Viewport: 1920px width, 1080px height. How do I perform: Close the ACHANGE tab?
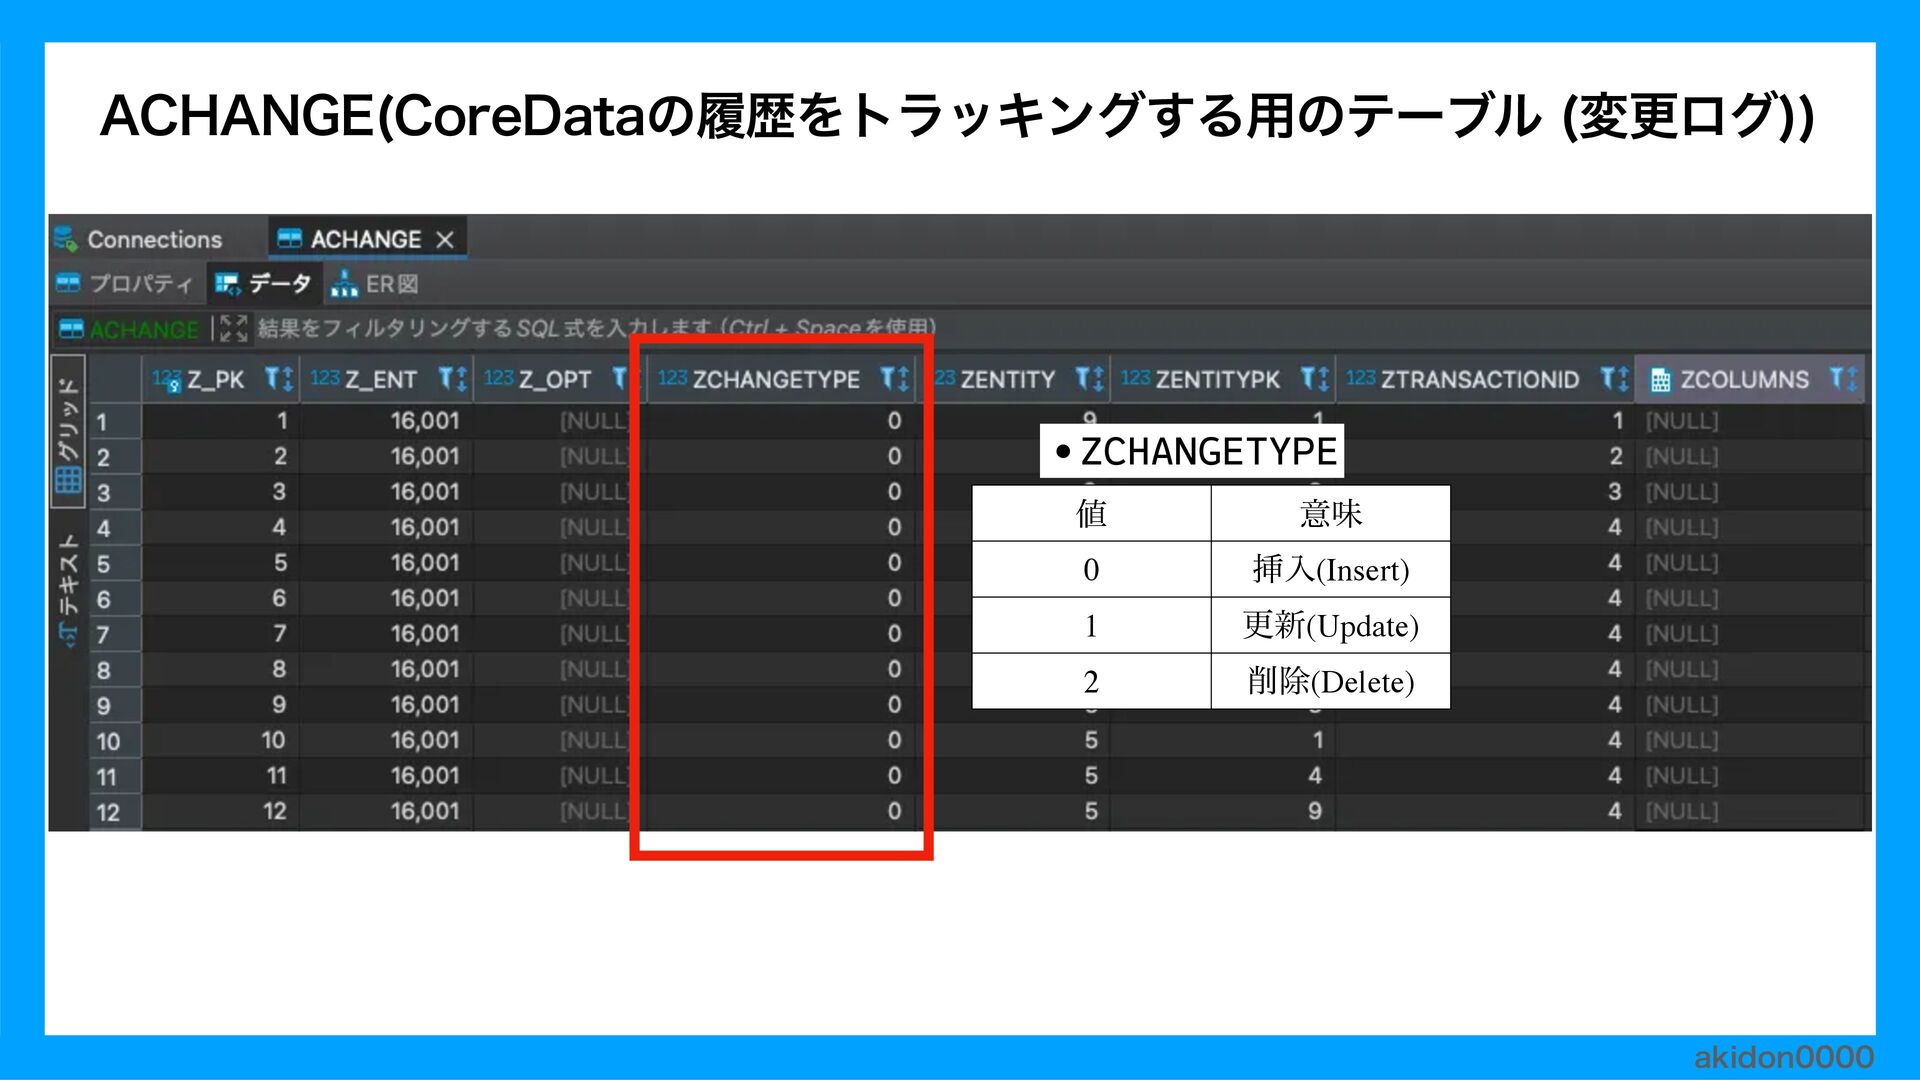(445, 240)
